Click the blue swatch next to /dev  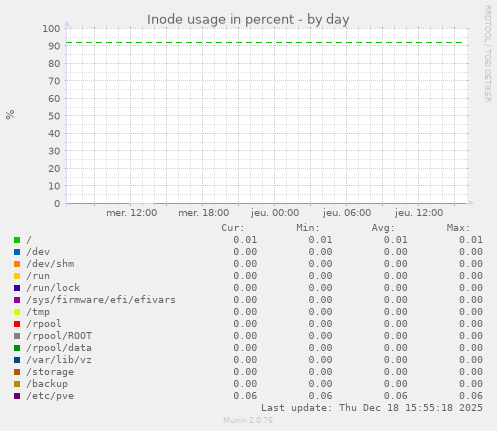(x=17, y=252)
